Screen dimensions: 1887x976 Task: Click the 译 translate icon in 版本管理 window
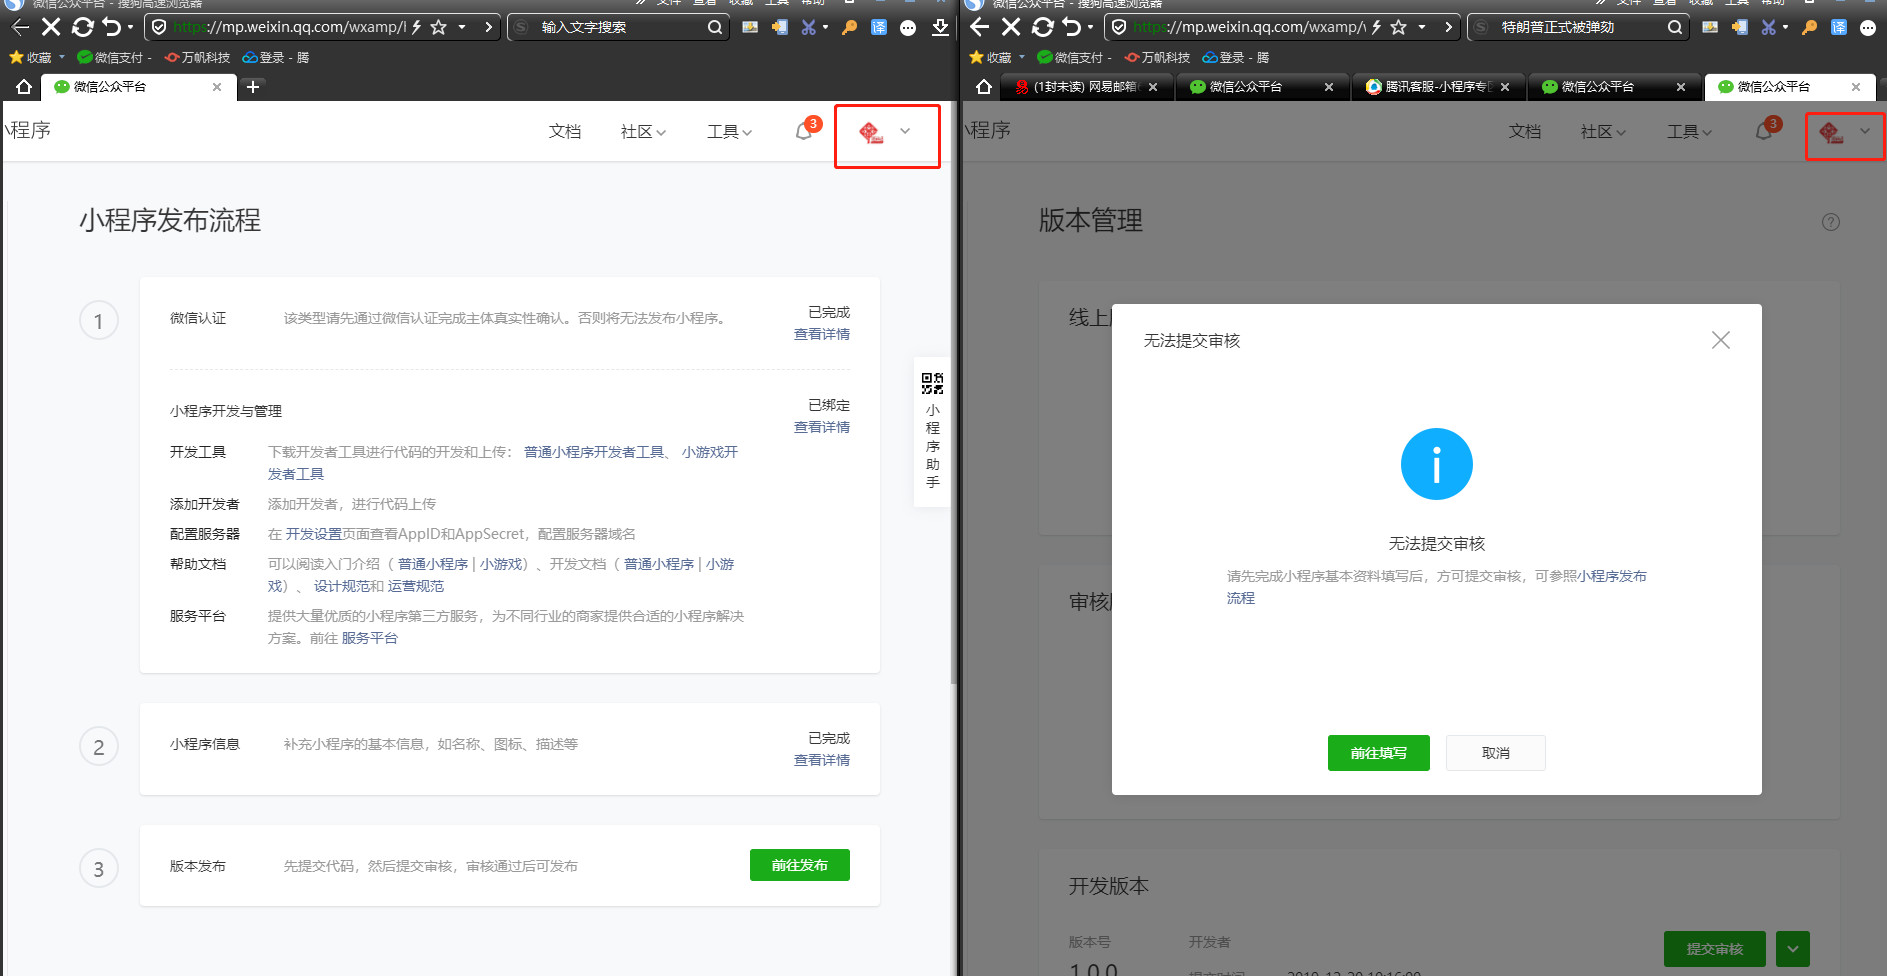click(1838, 27)
